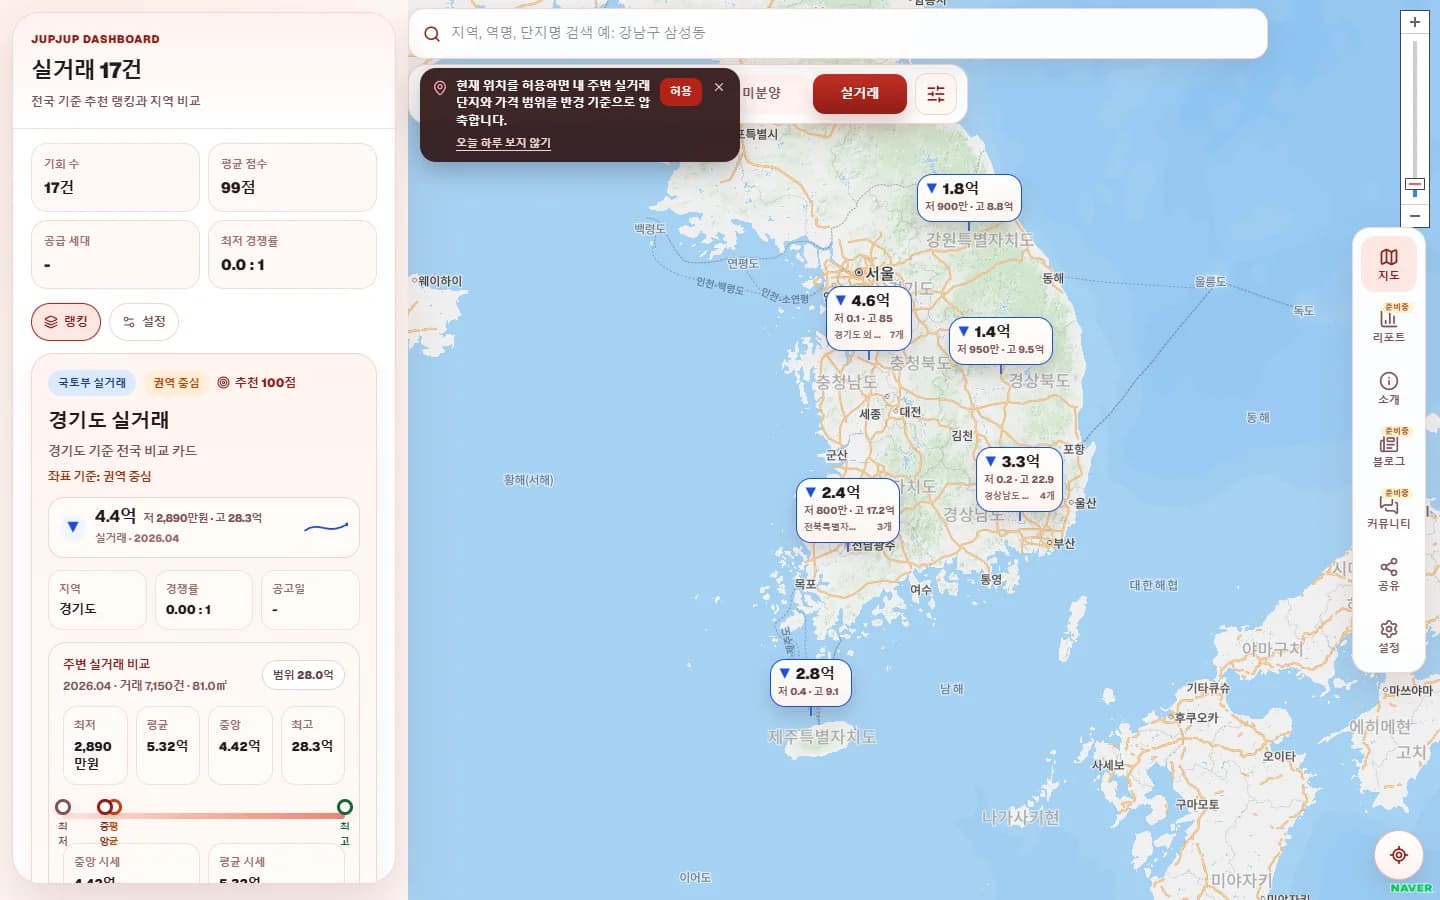
Task: Open the 2.8억 Jeju map marker
Action: [x=811, y=682]
